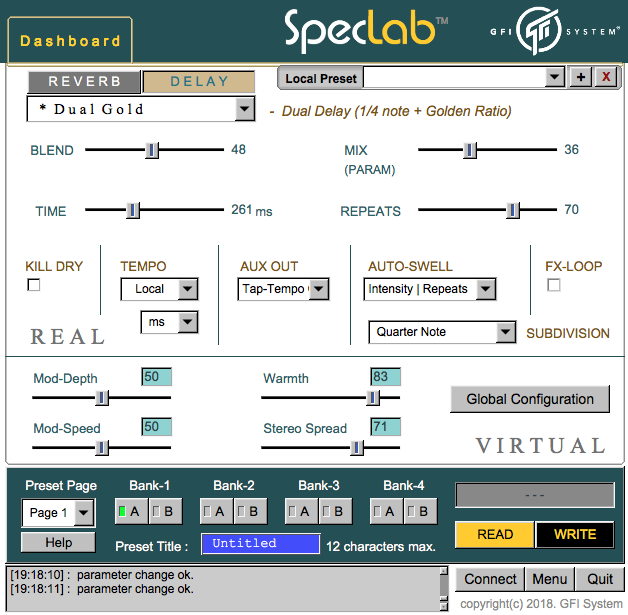Image resolution: width=628 pixels, height=615 pixels.
Task: Click the BLEND slider handle
Action: click(152, 150)
